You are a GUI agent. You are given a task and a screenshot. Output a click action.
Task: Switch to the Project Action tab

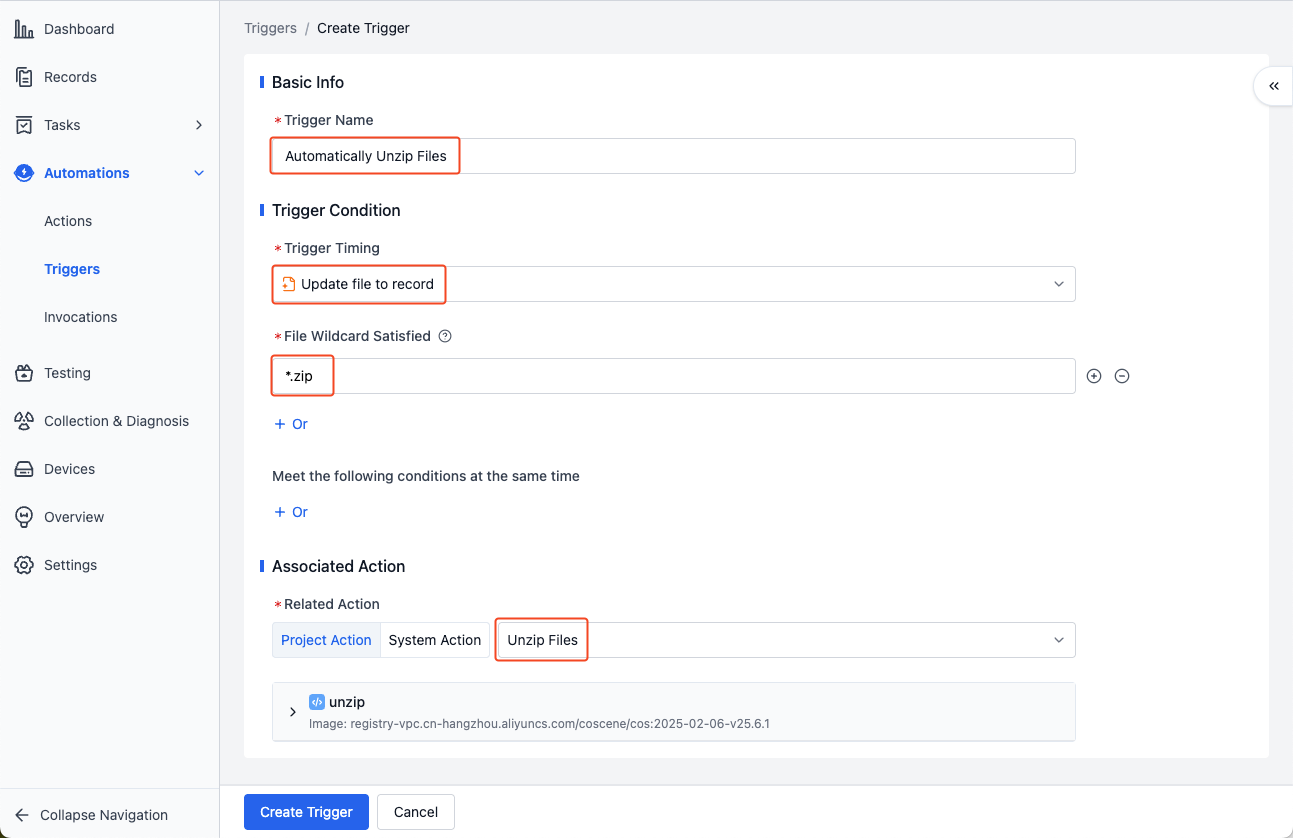(x=326, y=640)
